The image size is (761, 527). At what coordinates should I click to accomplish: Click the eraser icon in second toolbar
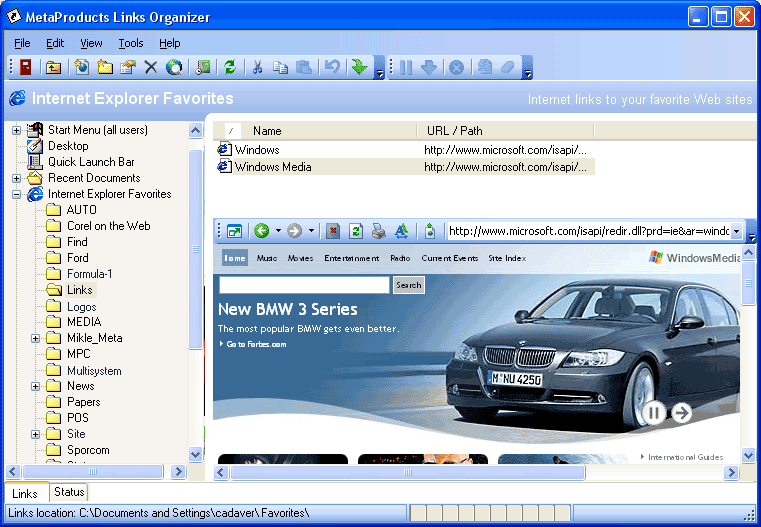coord(507,67)
